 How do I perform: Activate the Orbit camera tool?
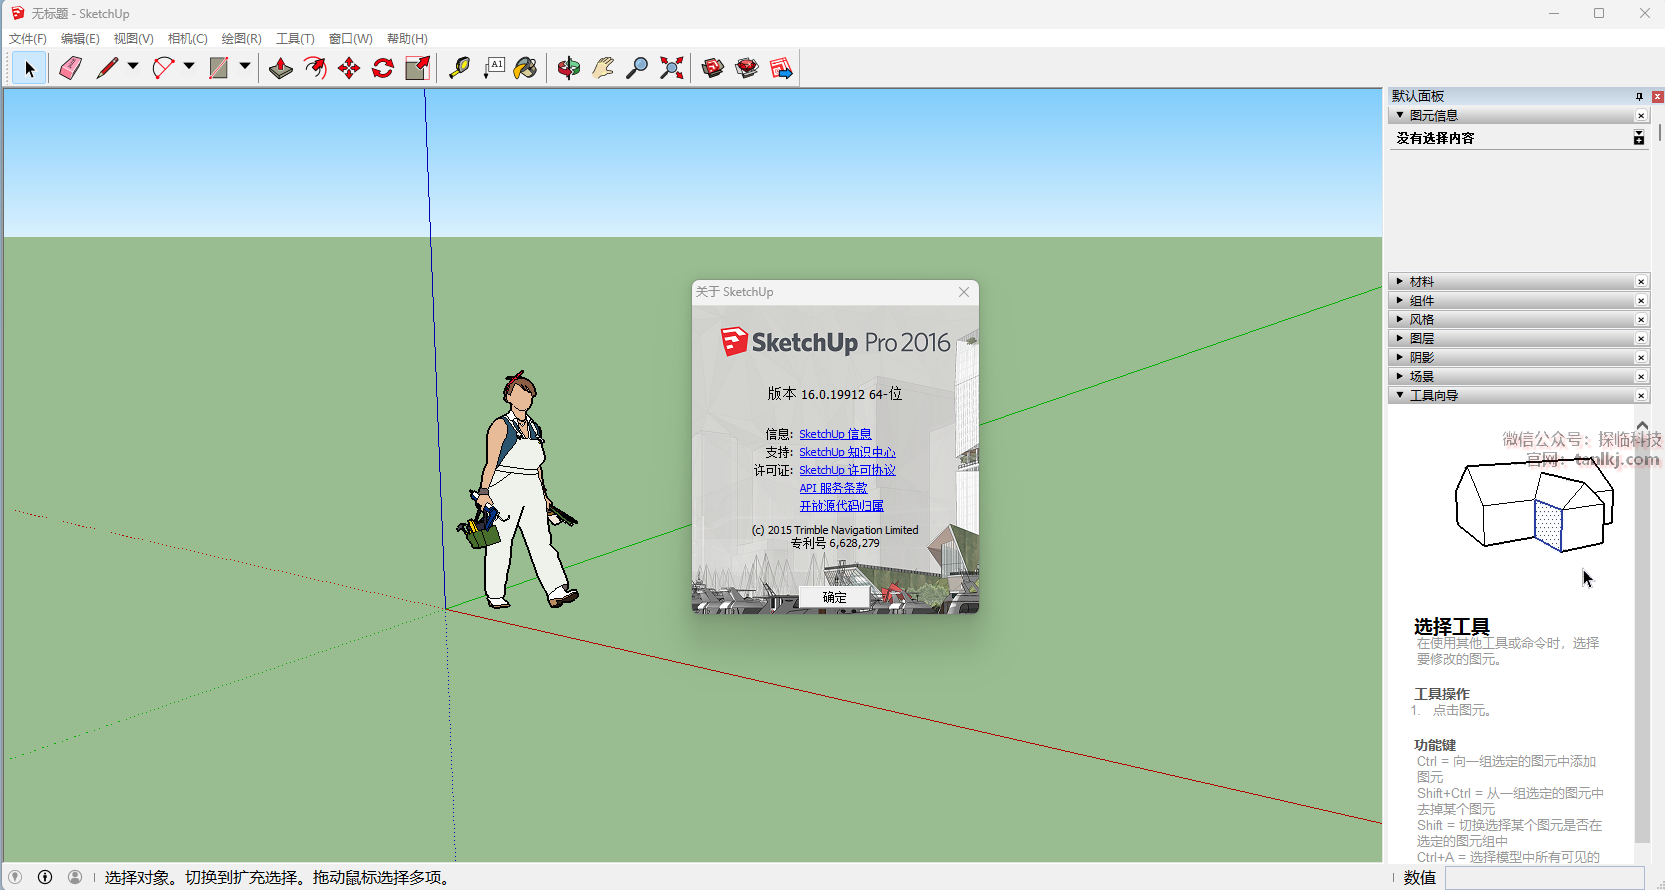[569, 68]
